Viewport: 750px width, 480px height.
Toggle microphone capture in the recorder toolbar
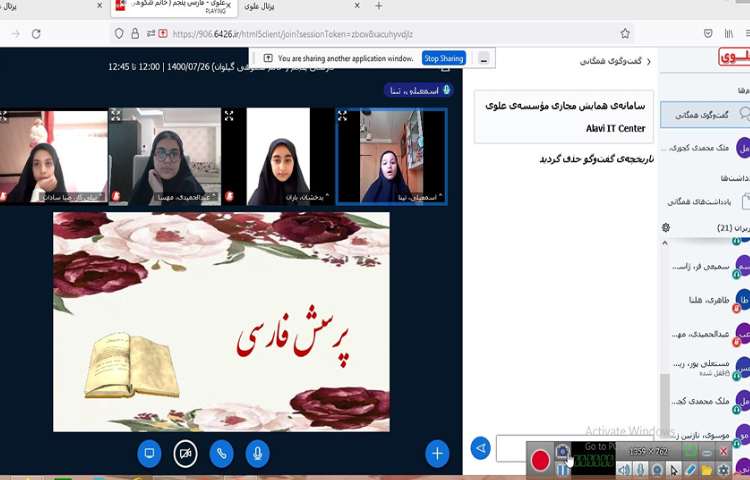click(640, 470)
